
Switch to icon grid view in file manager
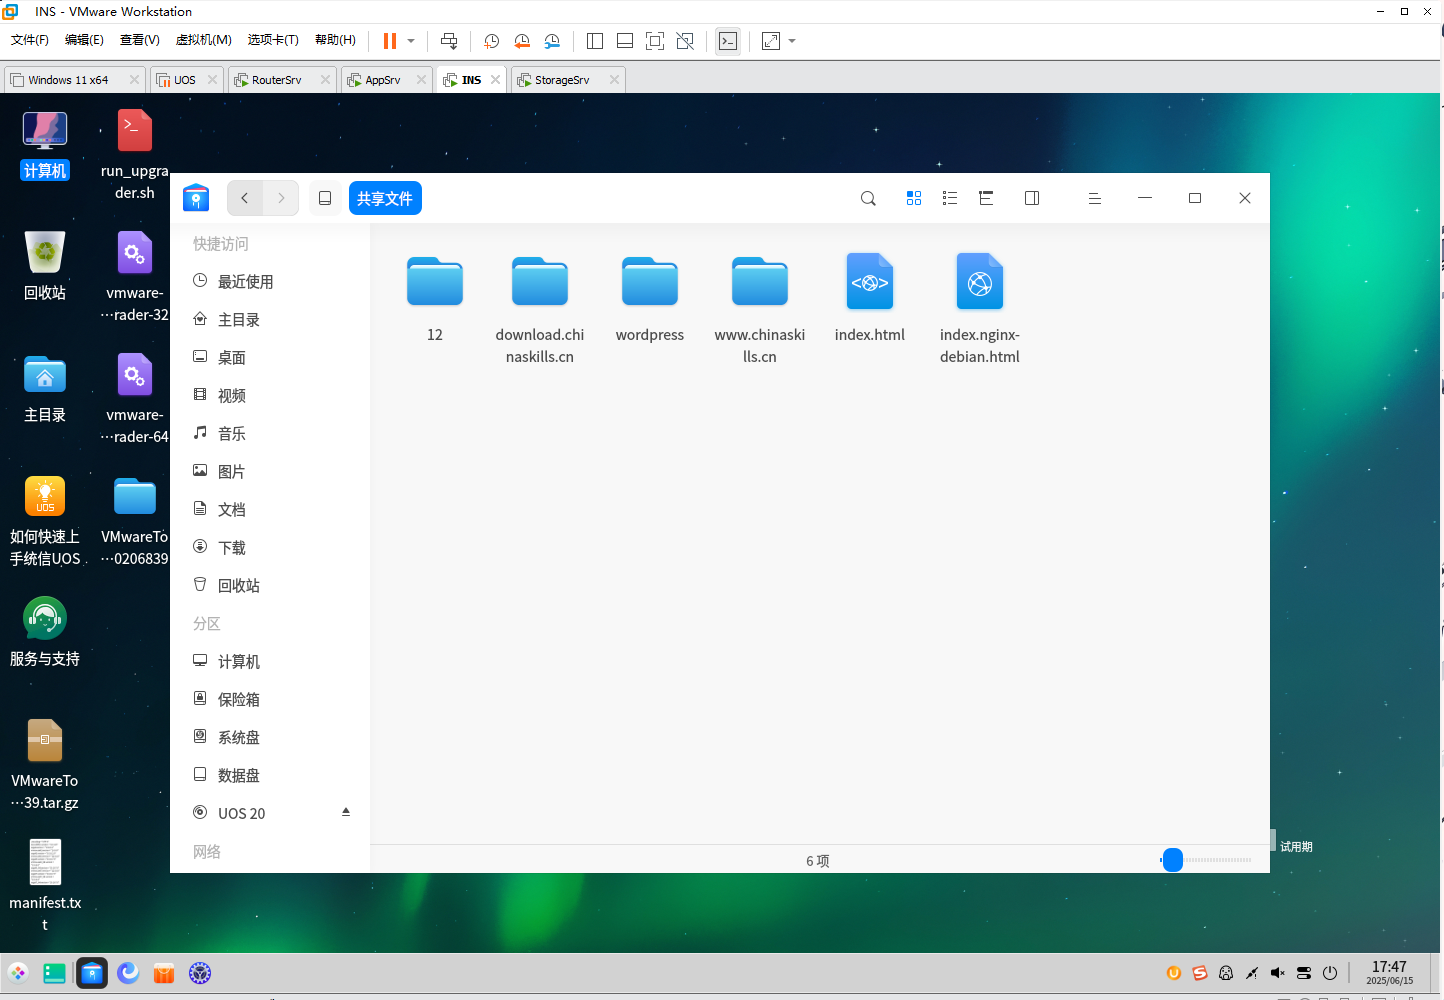[914, 198]
